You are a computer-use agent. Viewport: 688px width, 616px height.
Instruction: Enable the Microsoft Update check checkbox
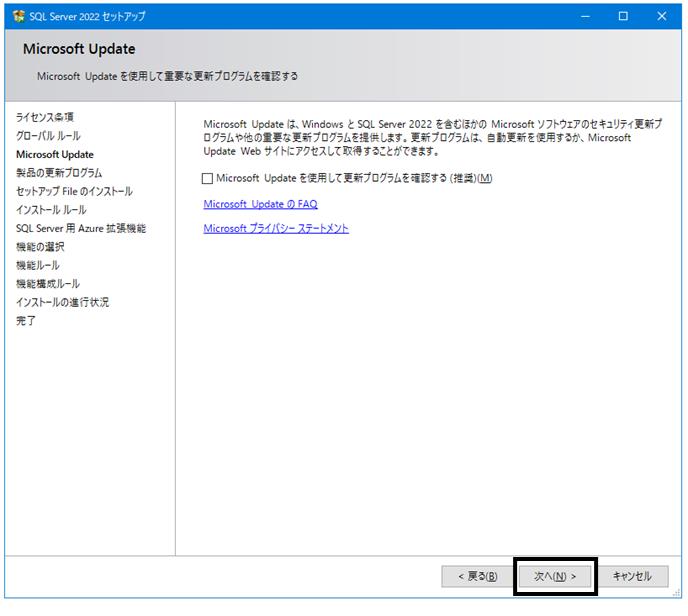[208, 178]
